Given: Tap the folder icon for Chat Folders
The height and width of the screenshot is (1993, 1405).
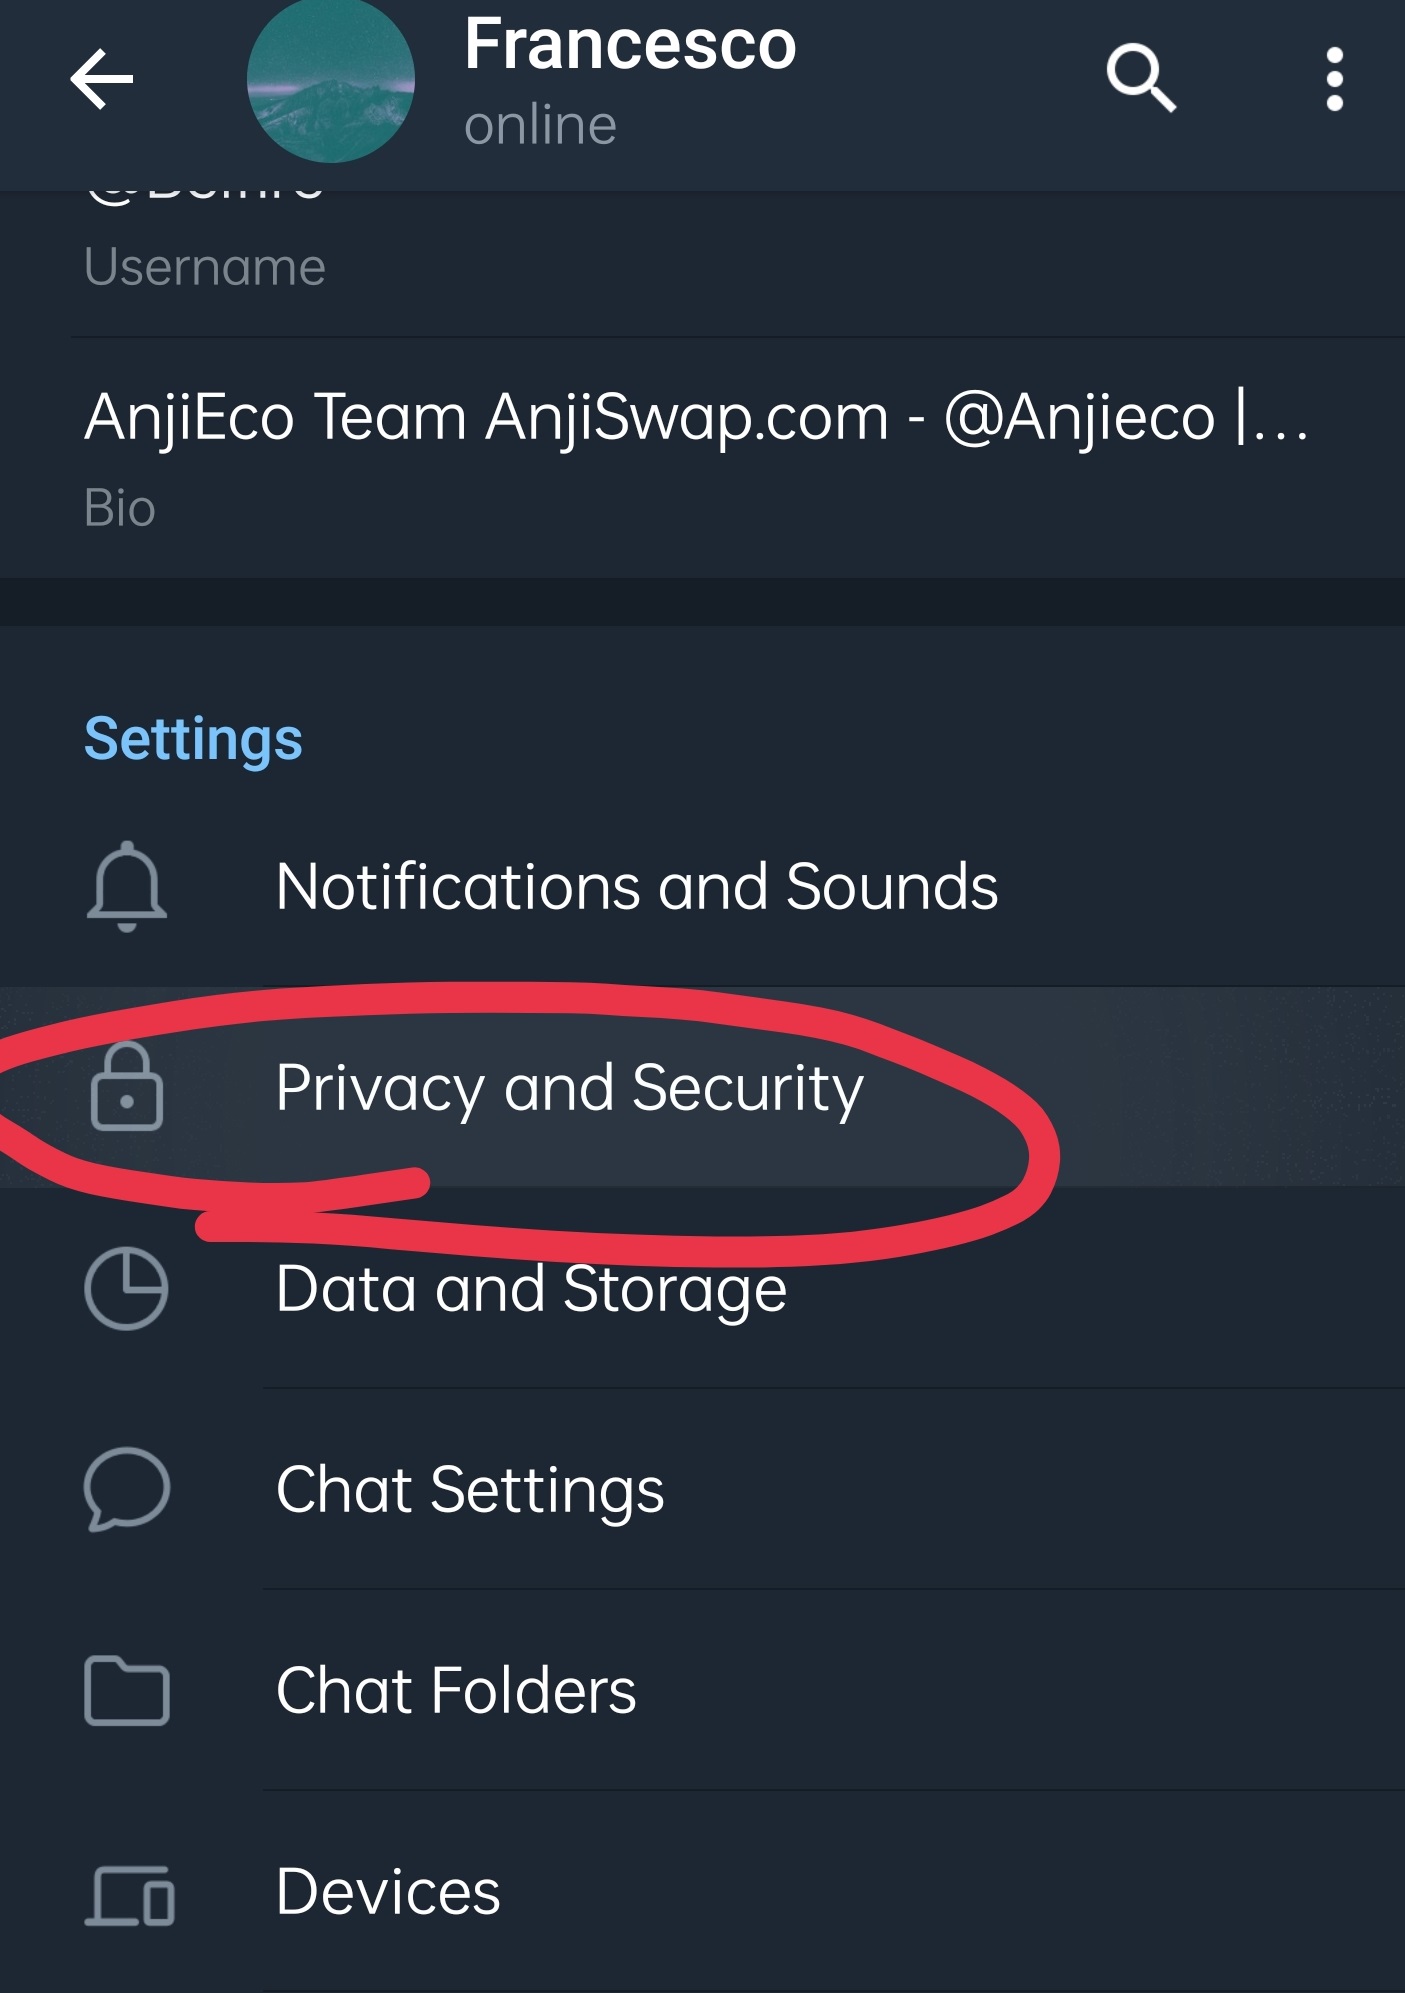Looking at the screenshot, I should 126,1690.
